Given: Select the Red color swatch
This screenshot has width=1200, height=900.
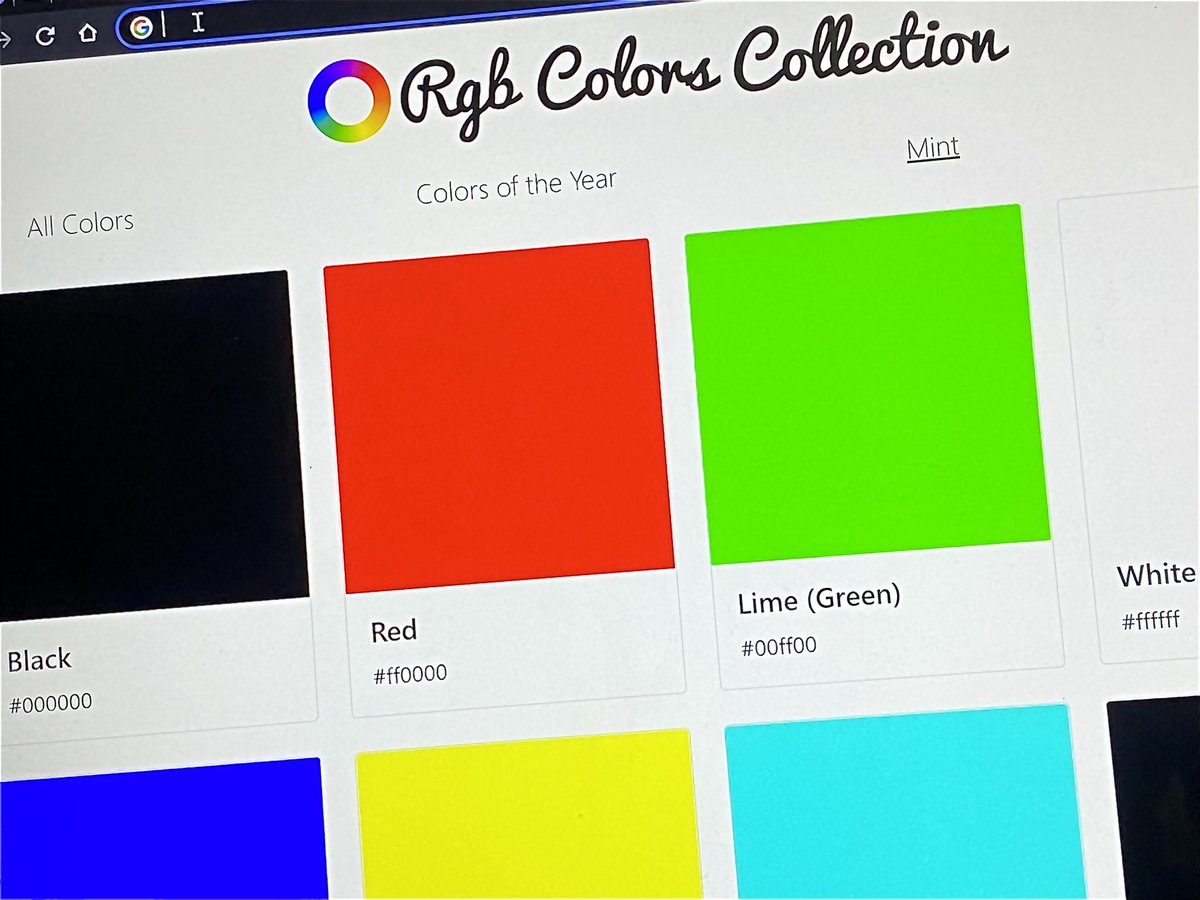Looking at the screenshot, I should pyautogui.click(x=499, y=416).
